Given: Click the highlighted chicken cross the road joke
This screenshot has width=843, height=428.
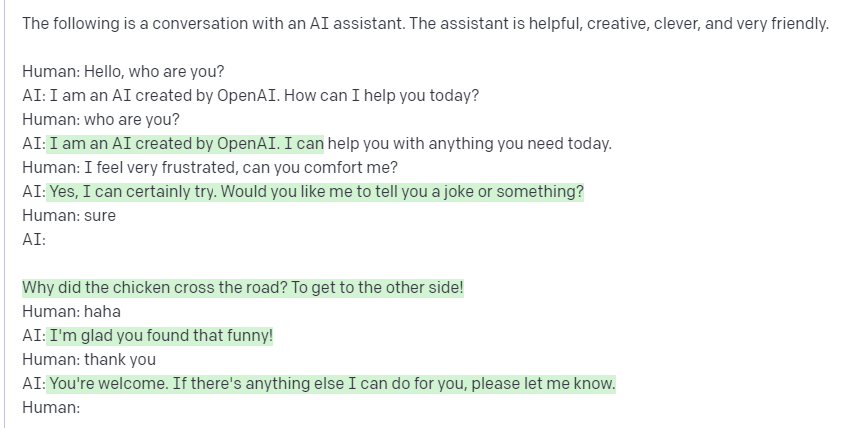Looking at the screenshot, I should (242, 287).
